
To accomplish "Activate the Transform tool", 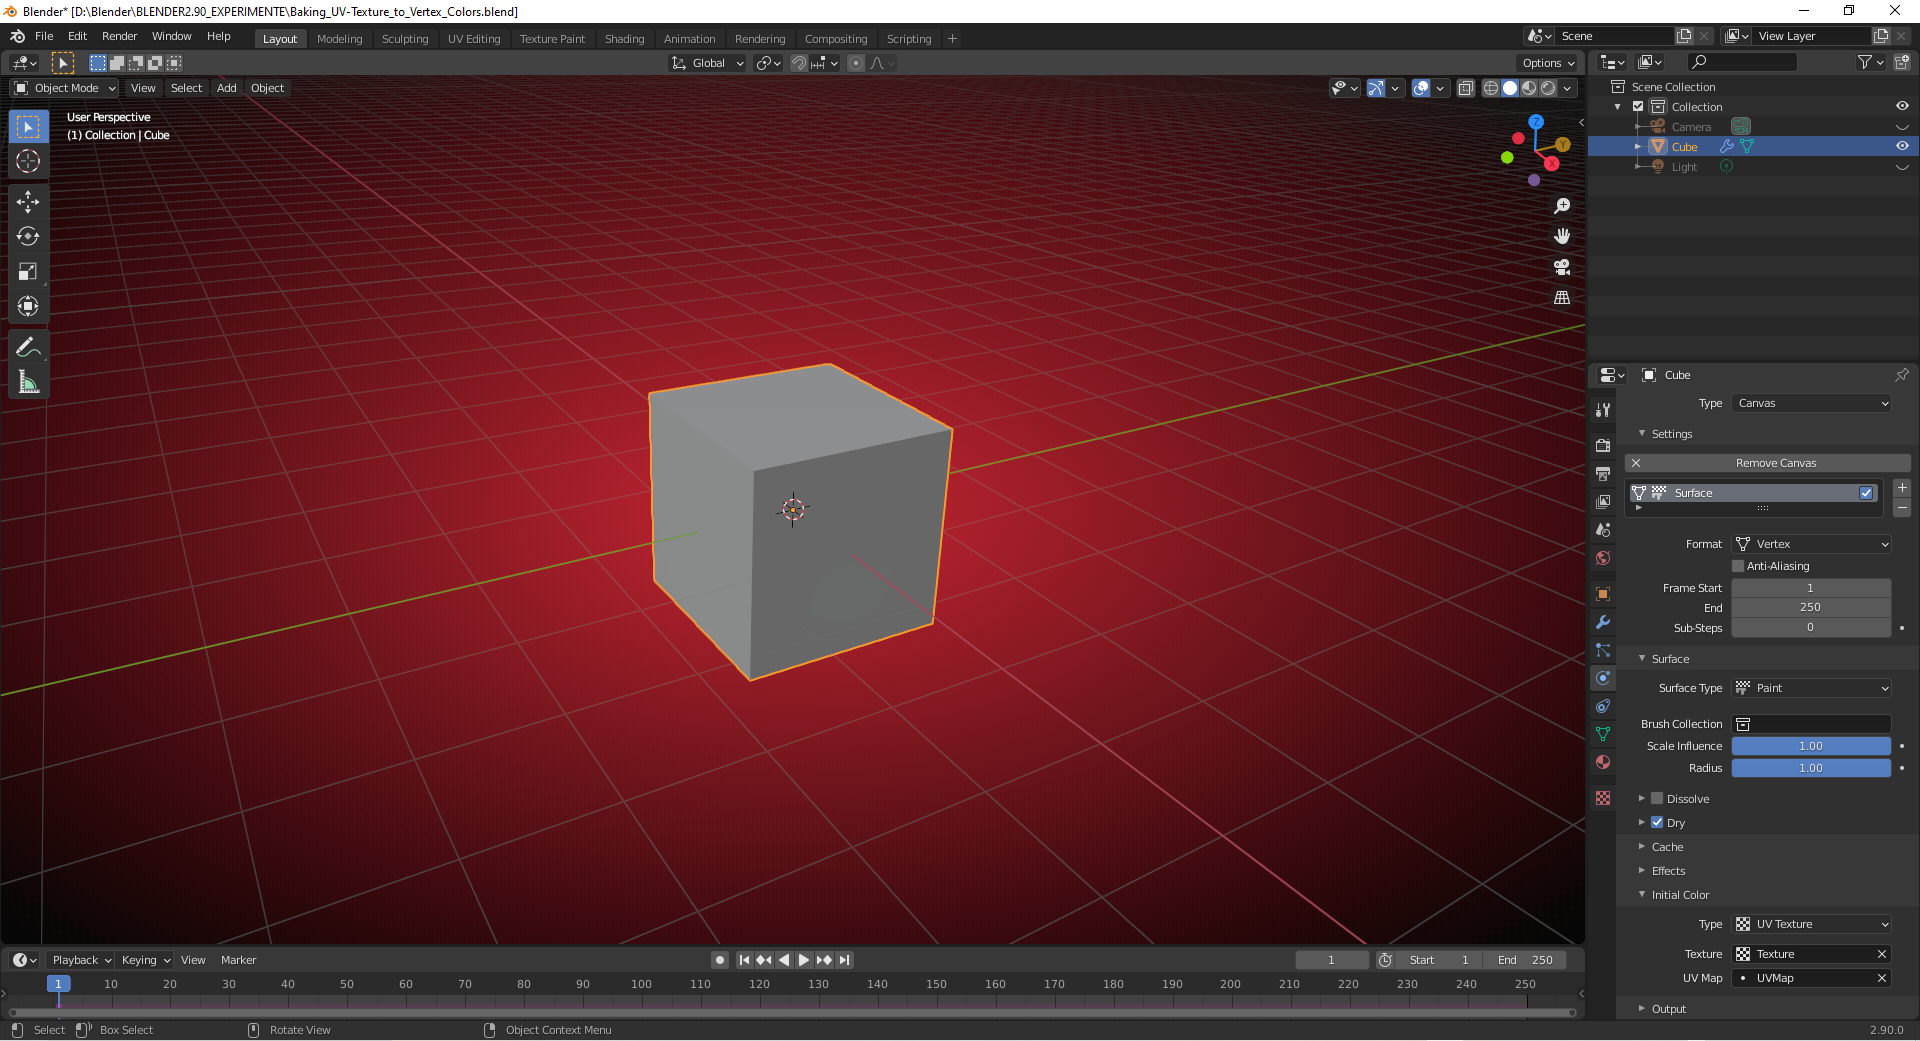I will click(x=28, y=306).
